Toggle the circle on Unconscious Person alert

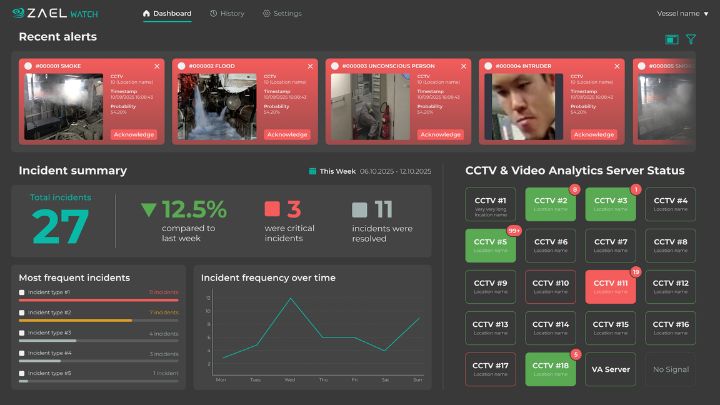(x=335, y=66)
